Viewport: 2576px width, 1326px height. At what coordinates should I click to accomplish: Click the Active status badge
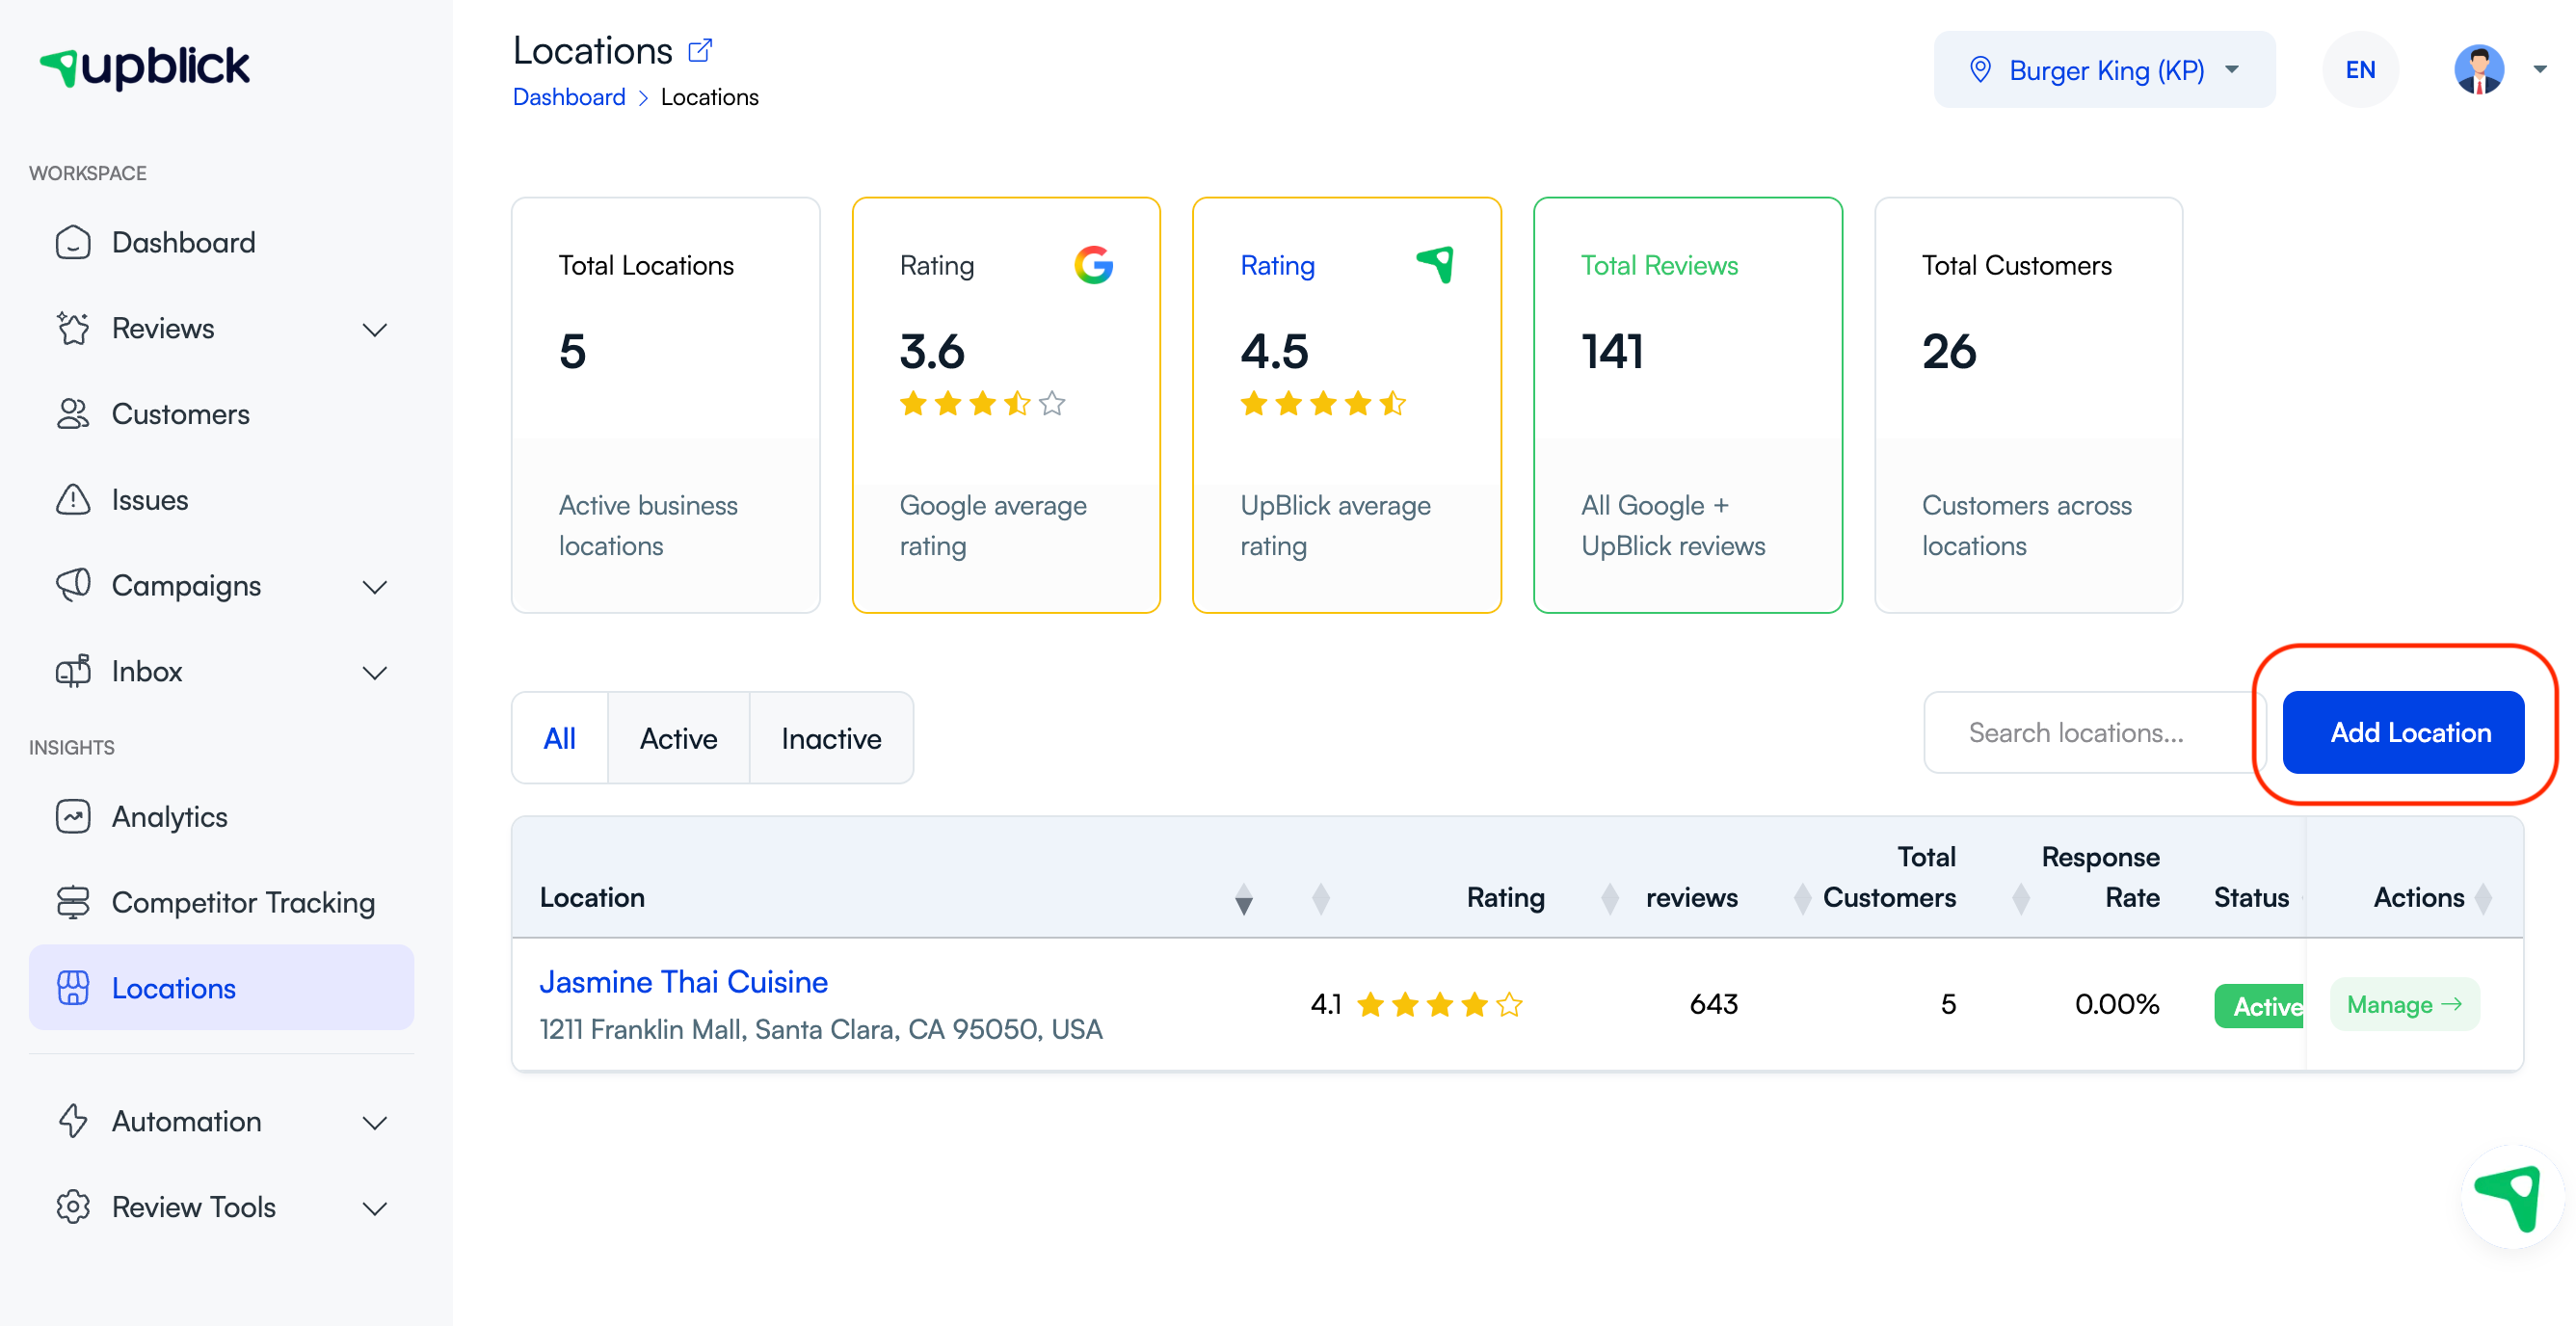pos(2259,1006)
